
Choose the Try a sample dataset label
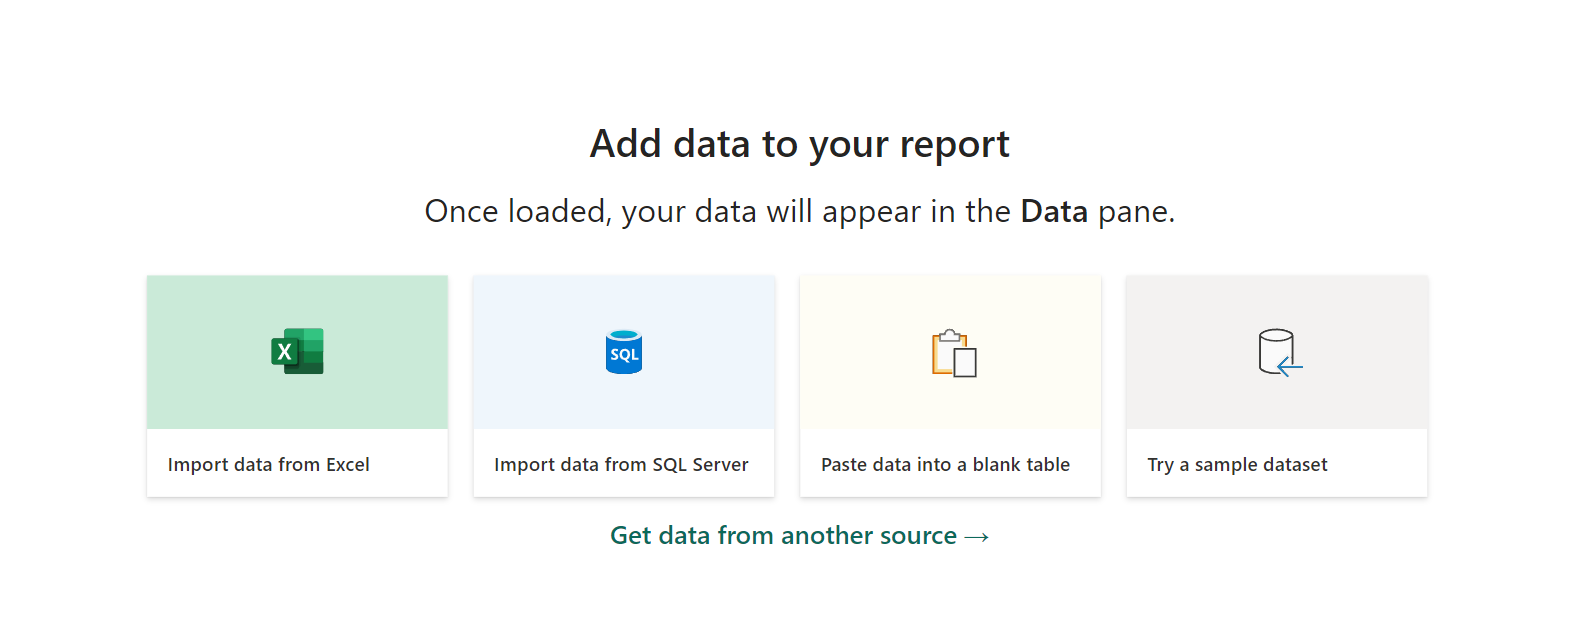click(x=1237, y=464)
